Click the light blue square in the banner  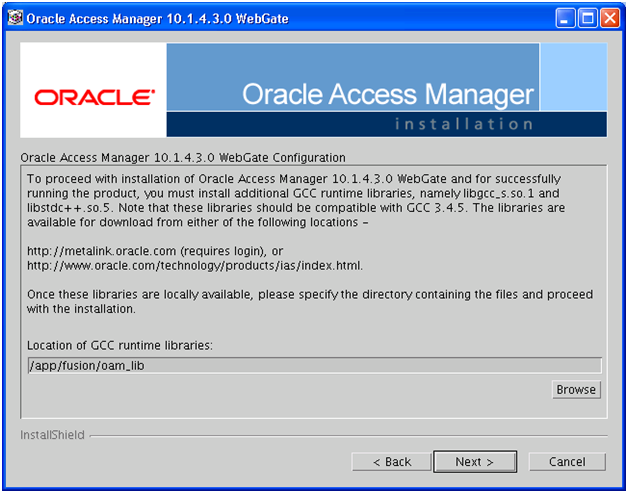coord(574,77)
